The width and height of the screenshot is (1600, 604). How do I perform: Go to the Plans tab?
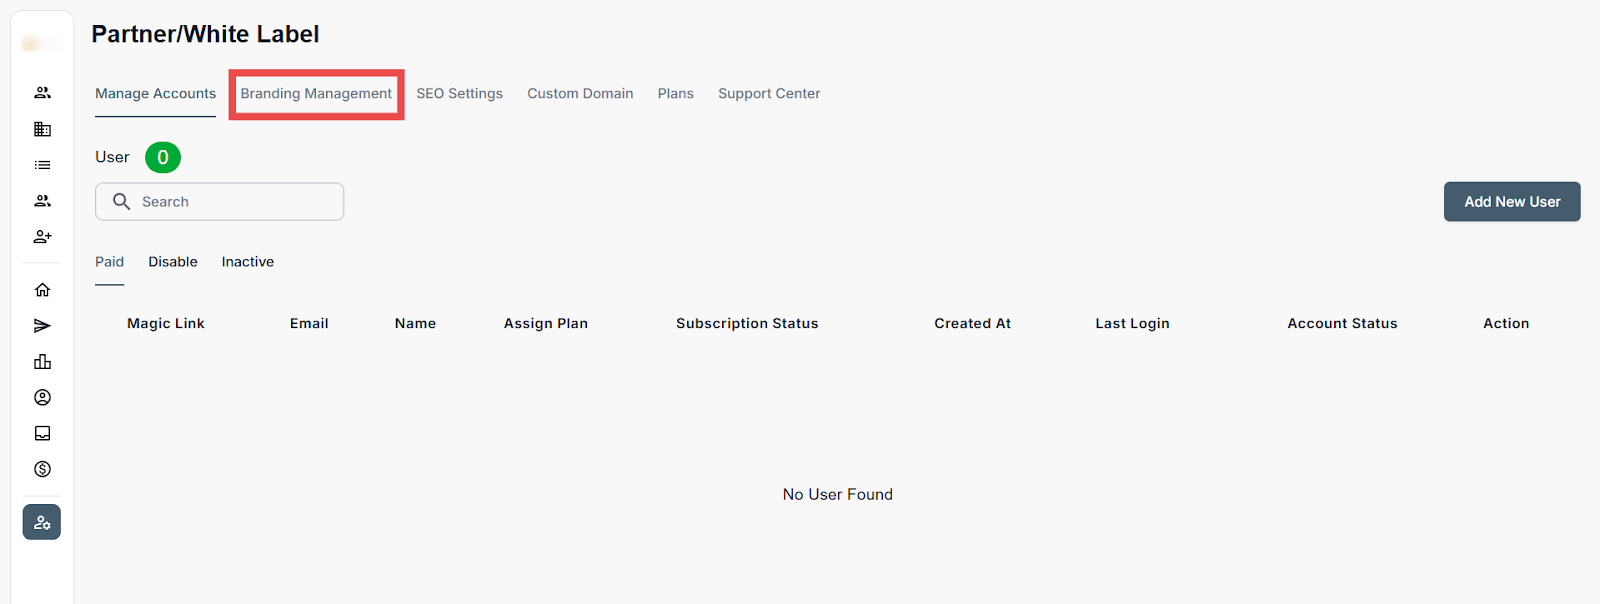coord(675,94)
